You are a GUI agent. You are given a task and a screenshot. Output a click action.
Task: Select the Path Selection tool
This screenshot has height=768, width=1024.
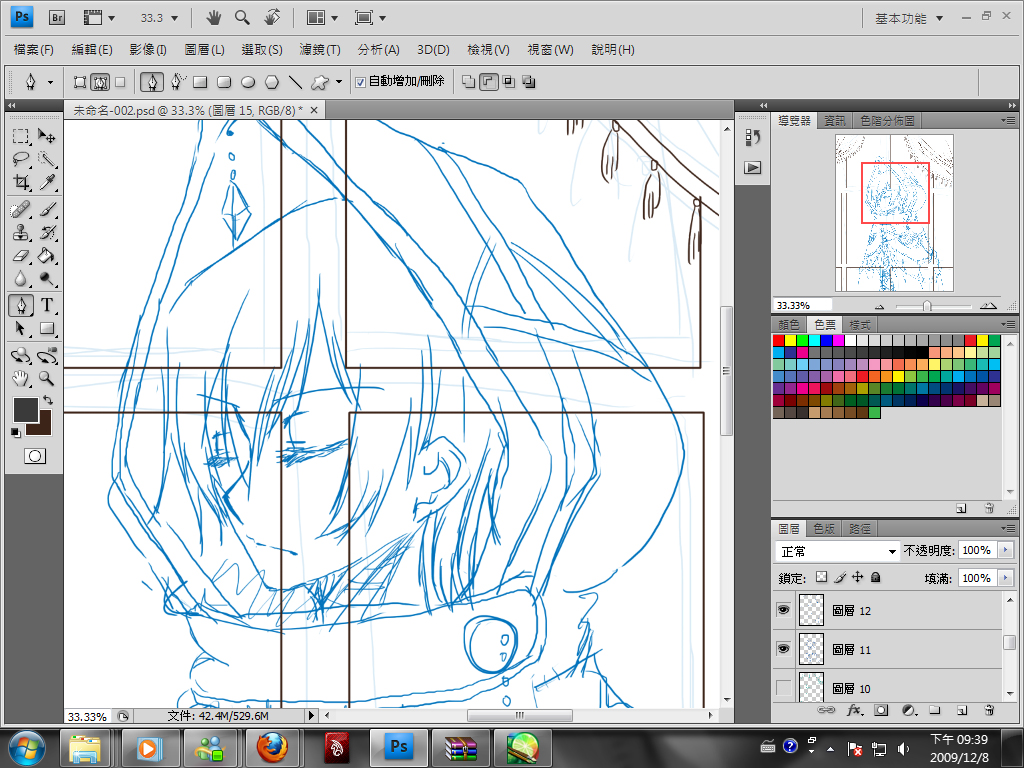click(x=21, y=328)
